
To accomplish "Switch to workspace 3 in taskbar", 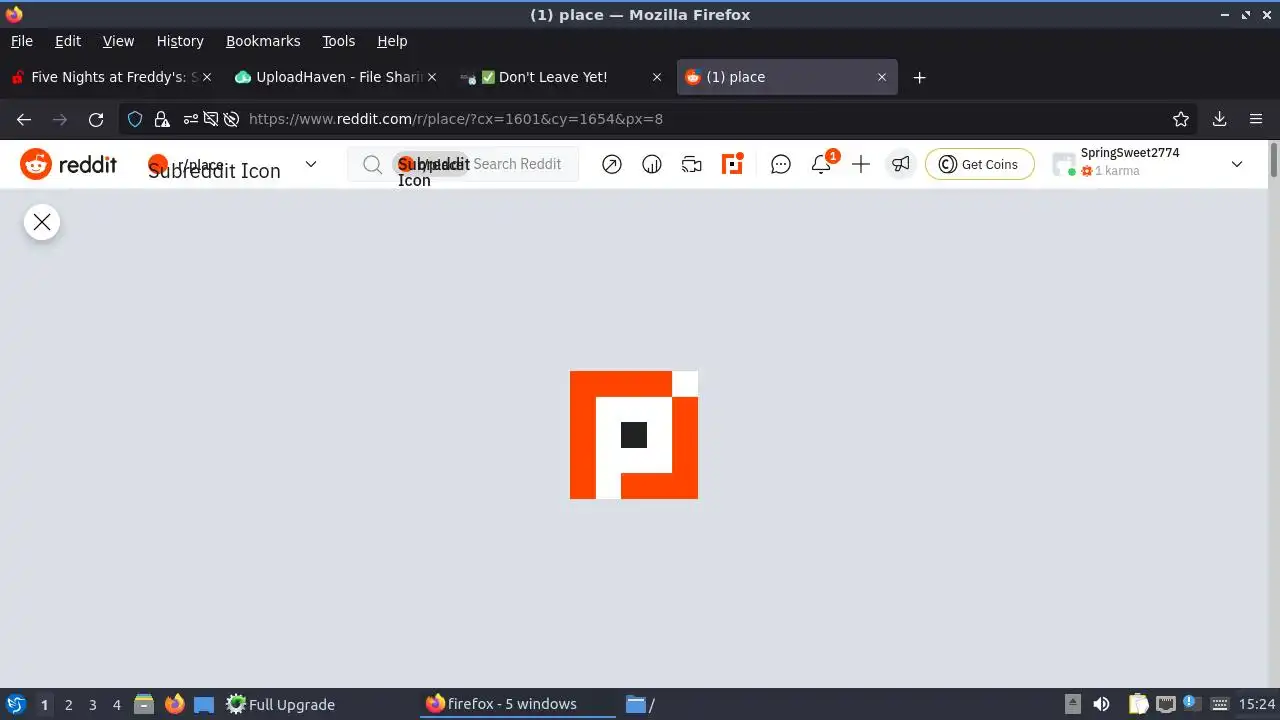I will point(92,705).
